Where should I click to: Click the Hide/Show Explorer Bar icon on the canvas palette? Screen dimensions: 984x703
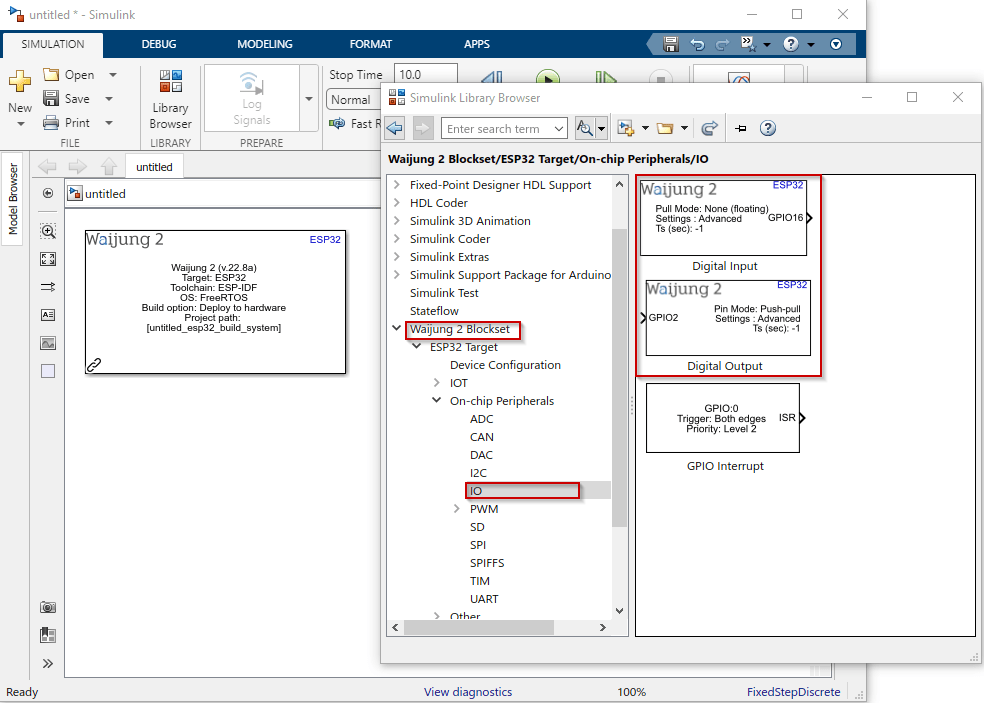(x=48, y=193)
